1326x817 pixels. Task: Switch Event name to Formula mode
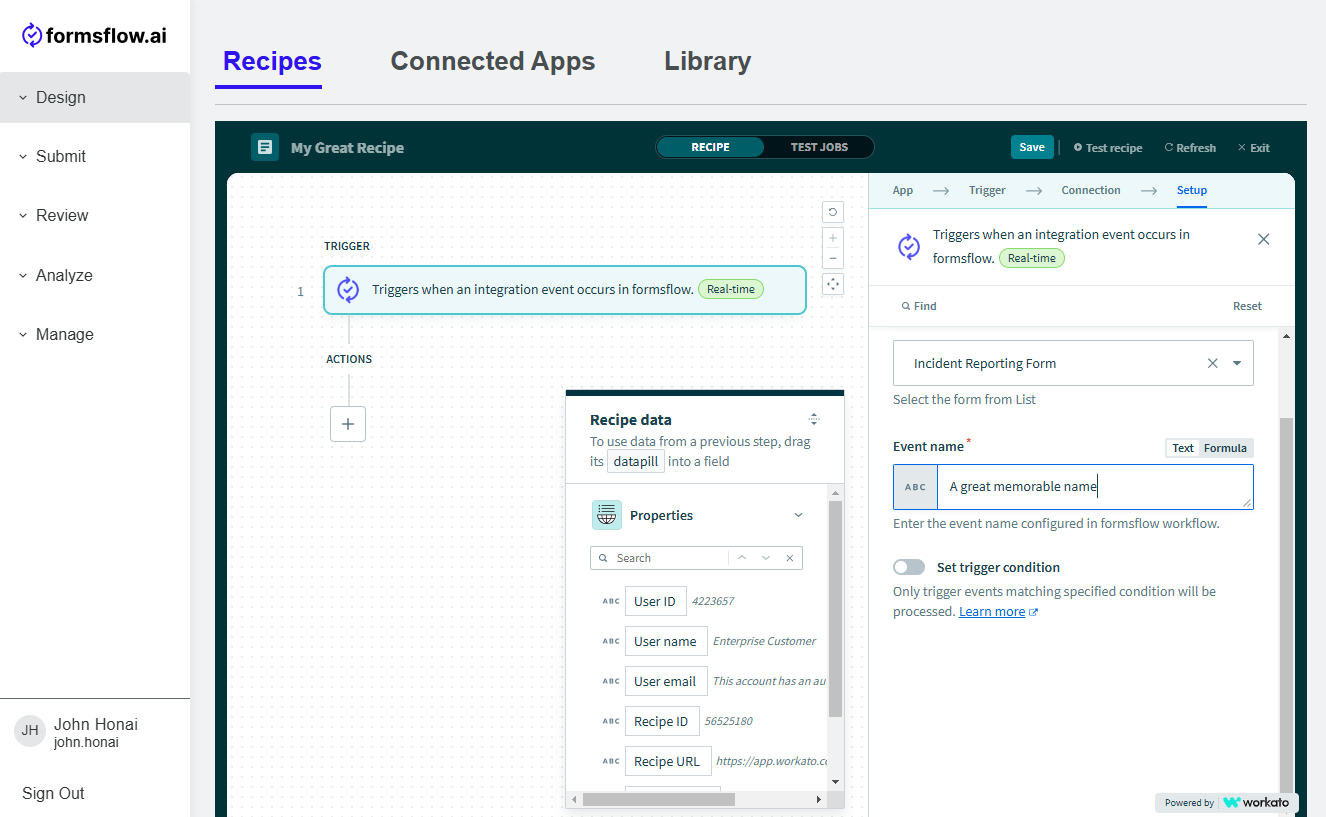(1225, 448)
